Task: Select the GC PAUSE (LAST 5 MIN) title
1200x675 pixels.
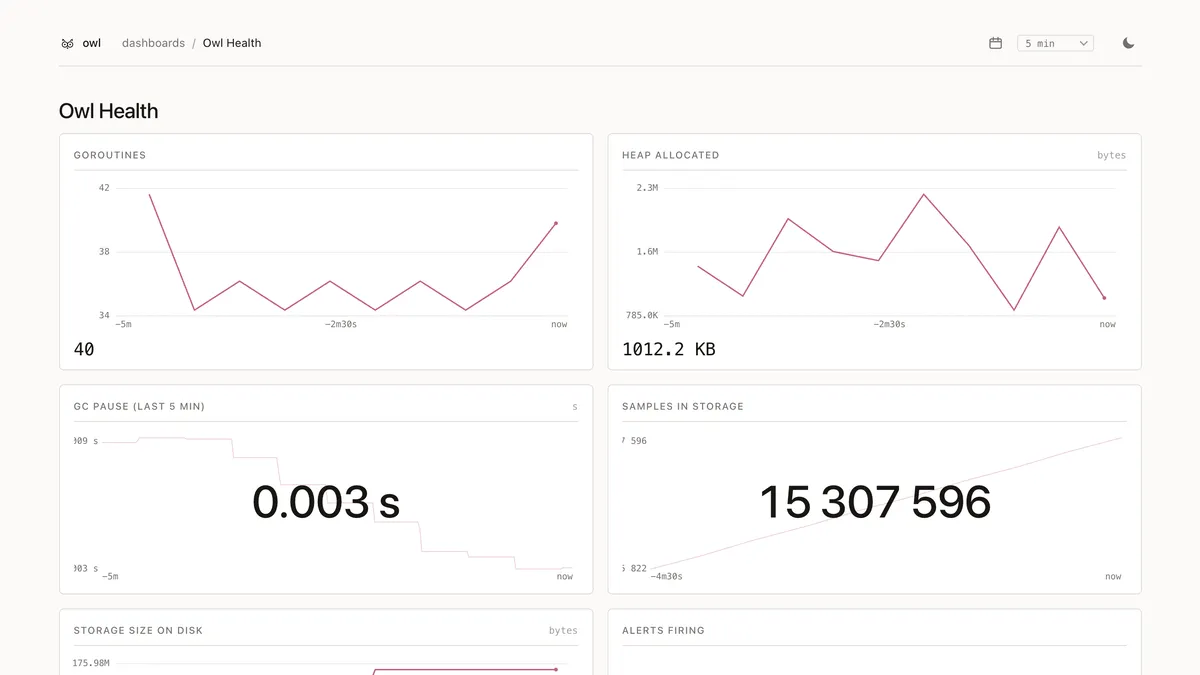Action: pos(139,406)
